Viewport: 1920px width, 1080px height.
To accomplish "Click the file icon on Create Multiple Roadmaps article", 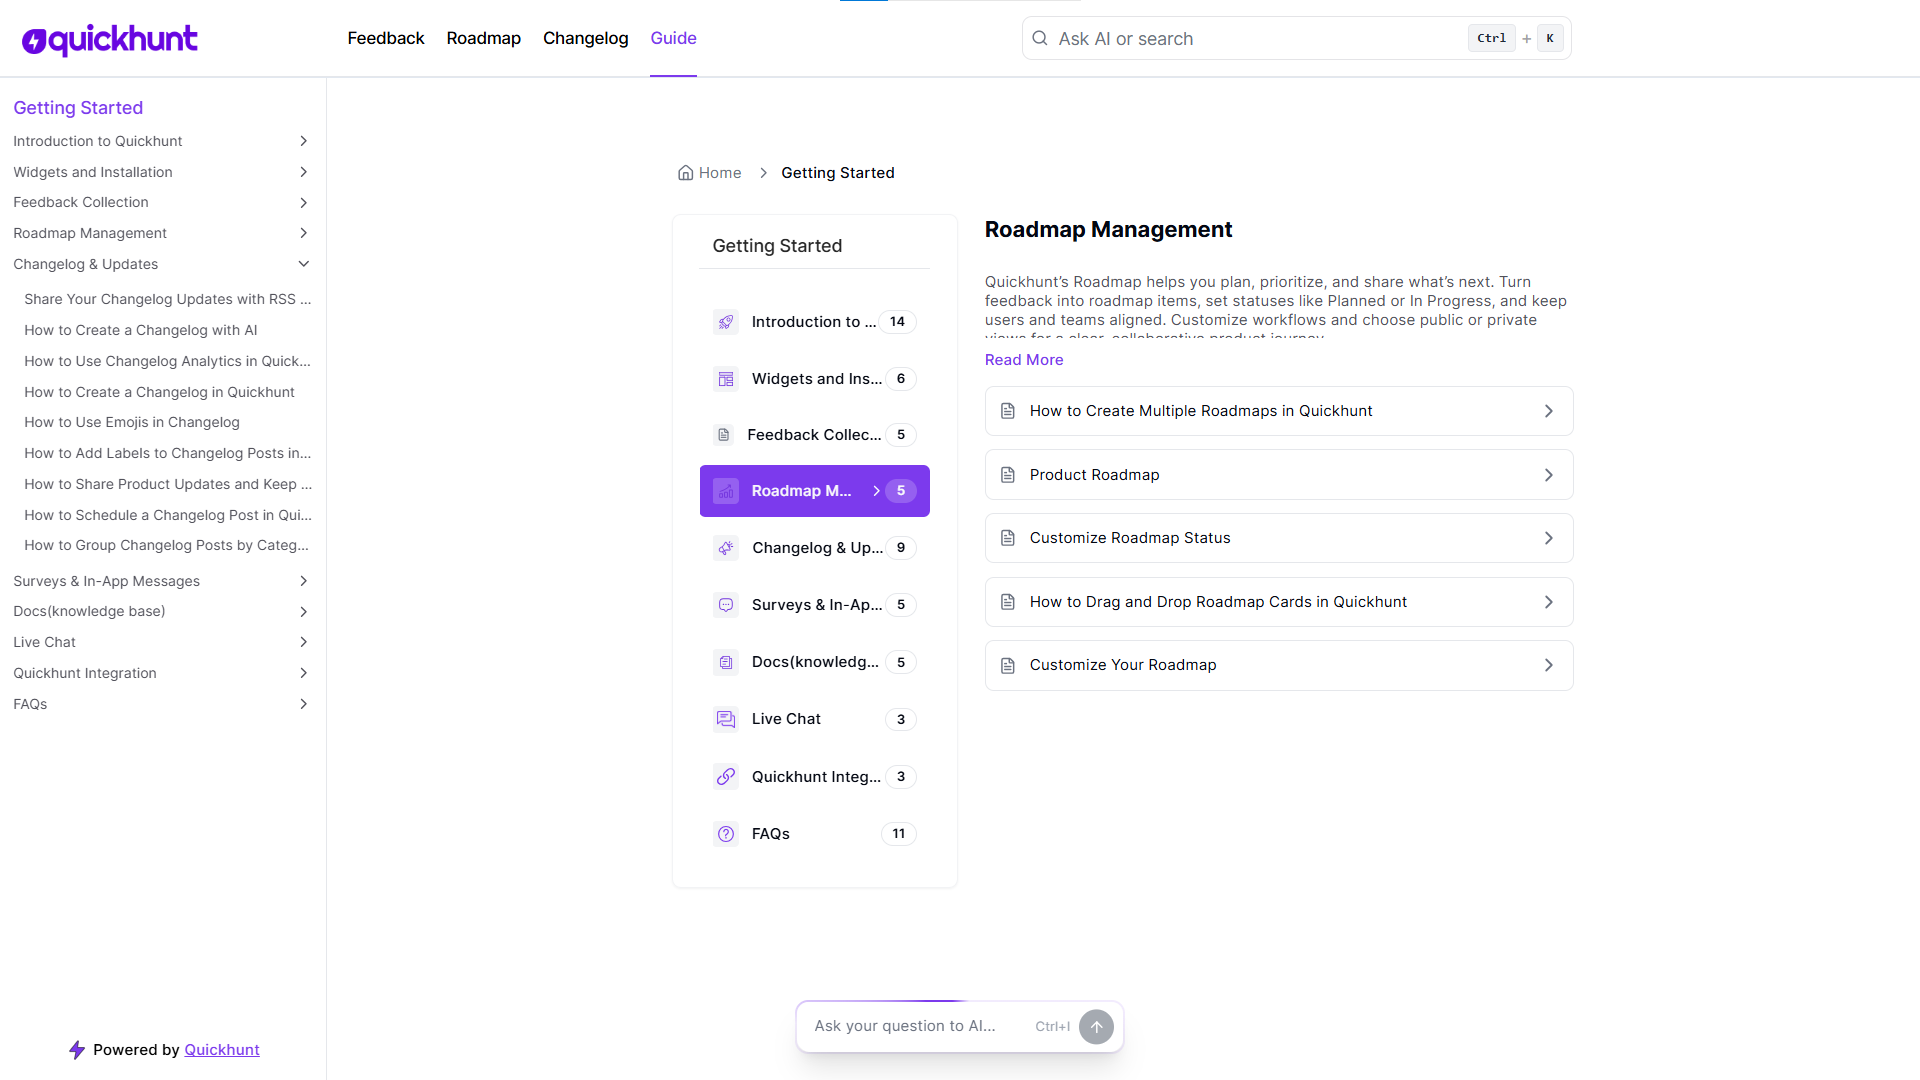I will [x=1008, y=411].
